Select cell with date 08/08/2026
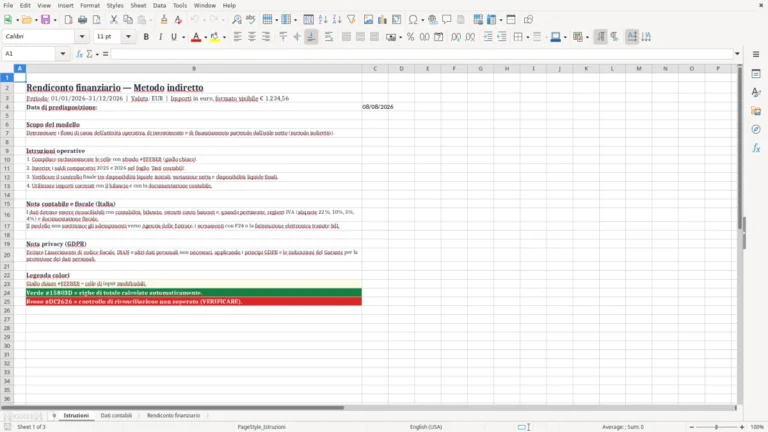The height and width of the screenshot is (432, 768). [375, 107]
